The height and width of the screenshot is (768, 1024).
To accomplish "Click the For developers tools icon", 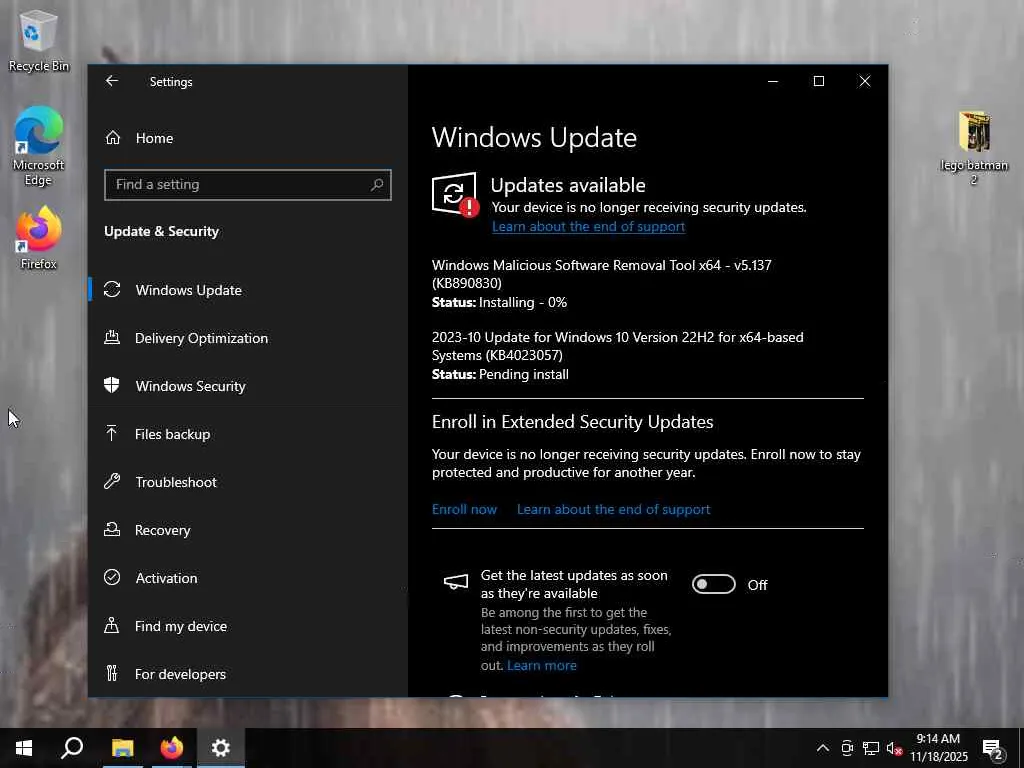I will point(112,673).
